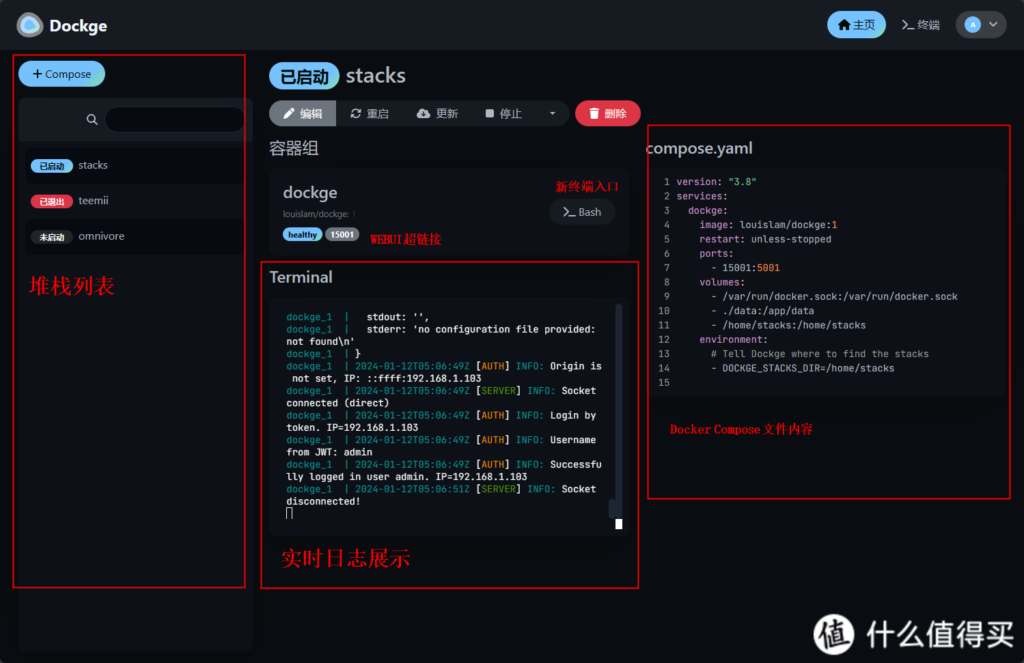
Task: Open port 15001 web link
Action: (x=343, y=235)
